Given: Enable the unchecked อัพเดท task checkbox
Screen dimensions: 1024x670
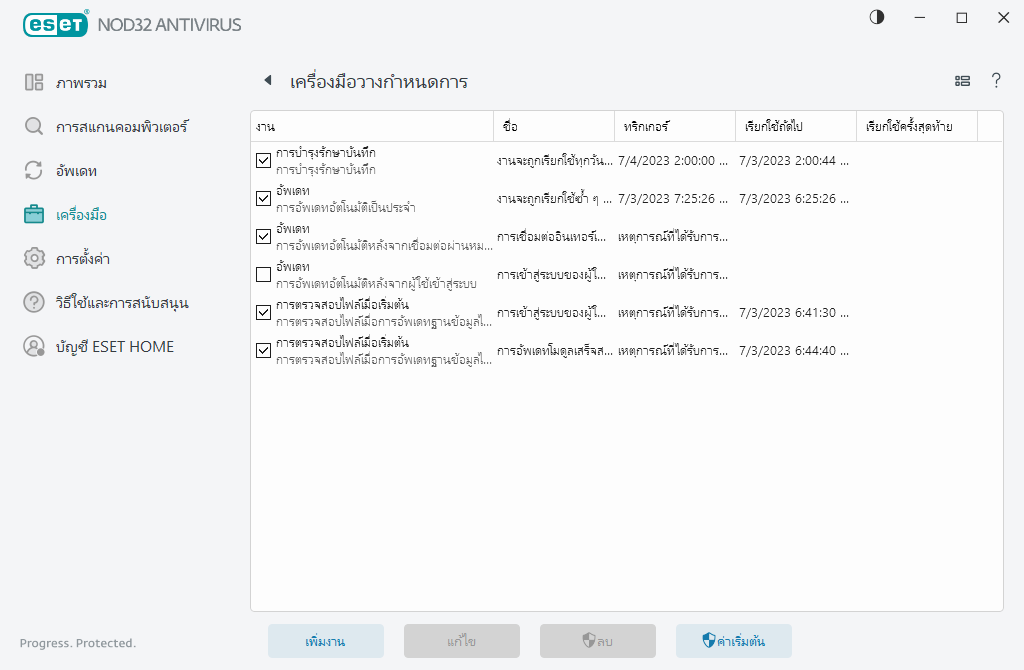Looking at the screenshot, I should (x=264, y=274).
